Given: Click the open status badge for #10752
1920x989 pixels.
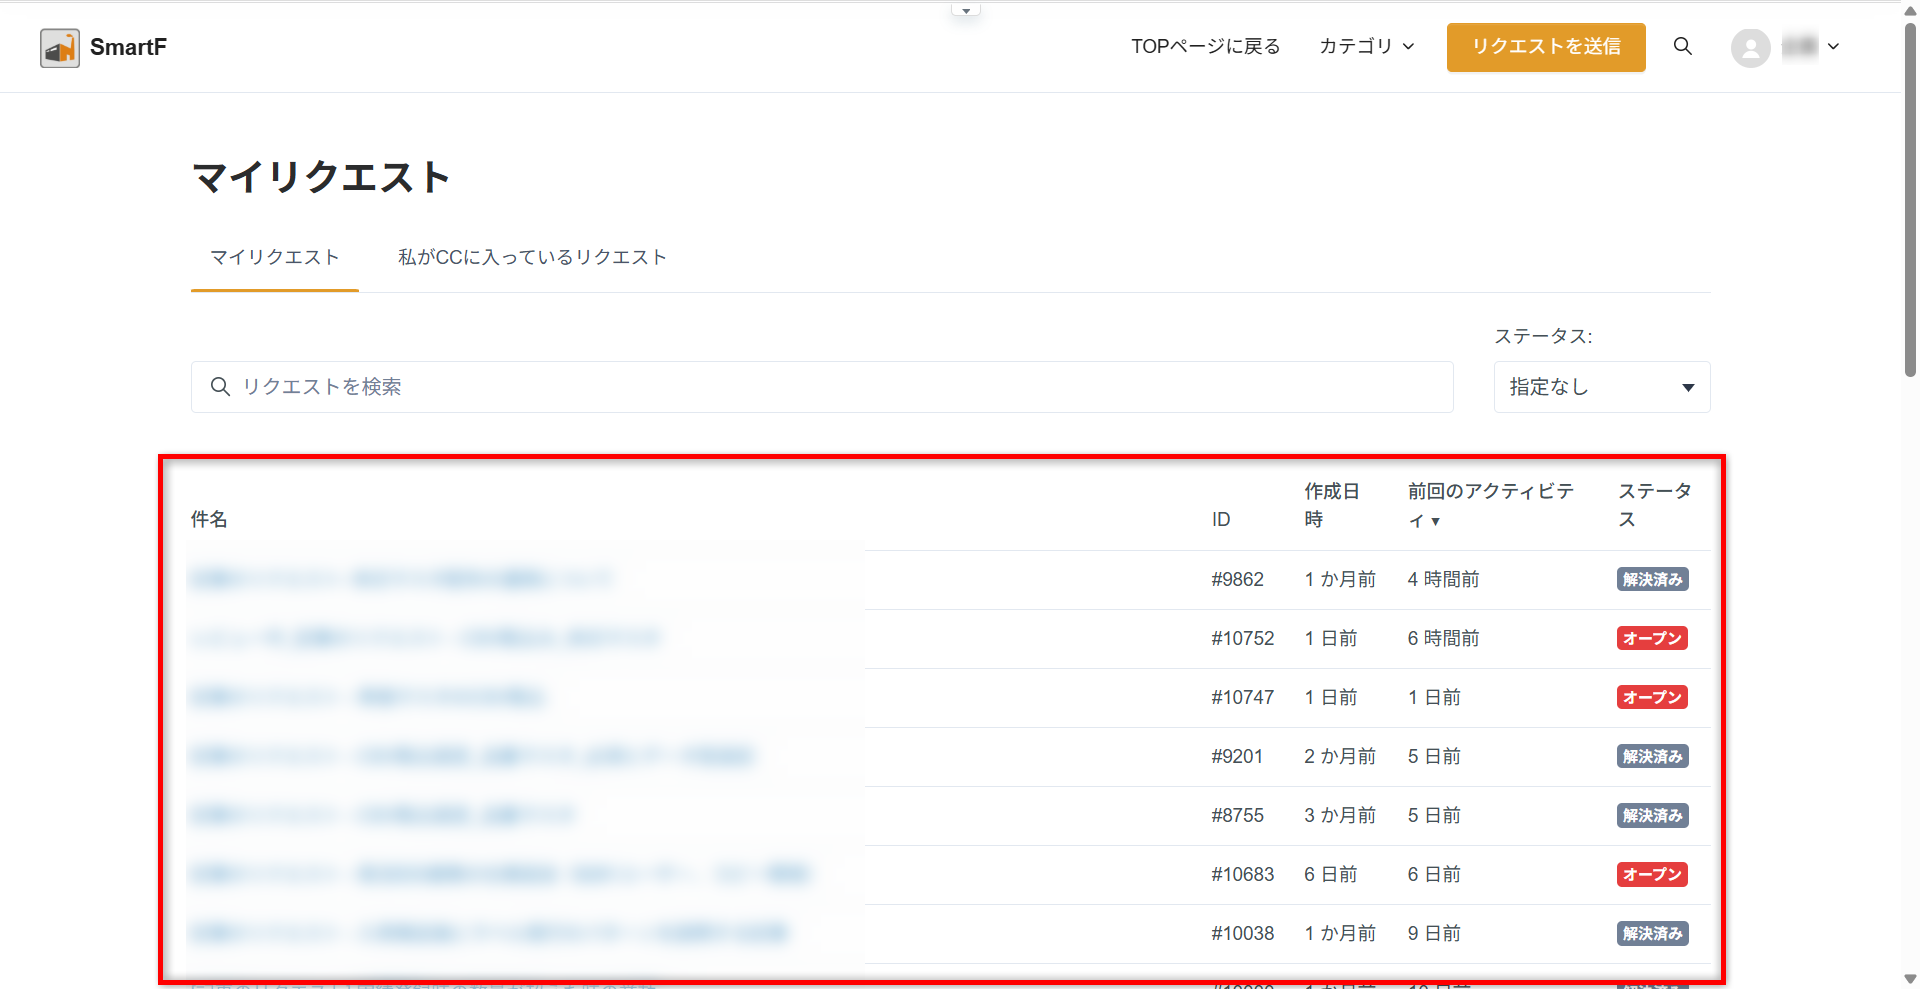Looking at the screenshot, I should tap(1652, 638).
